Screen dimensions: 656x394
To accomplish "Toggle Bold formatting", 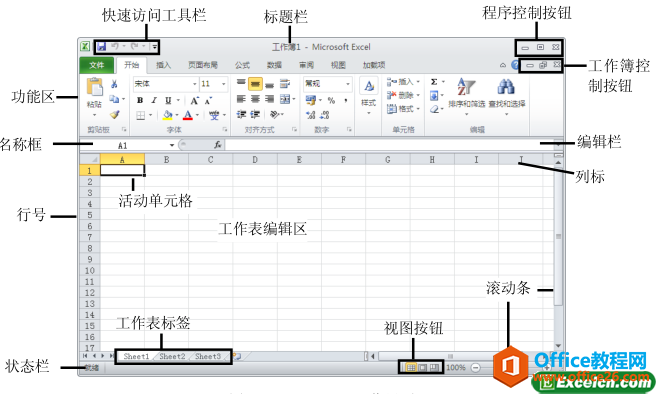I will [140, 100].
